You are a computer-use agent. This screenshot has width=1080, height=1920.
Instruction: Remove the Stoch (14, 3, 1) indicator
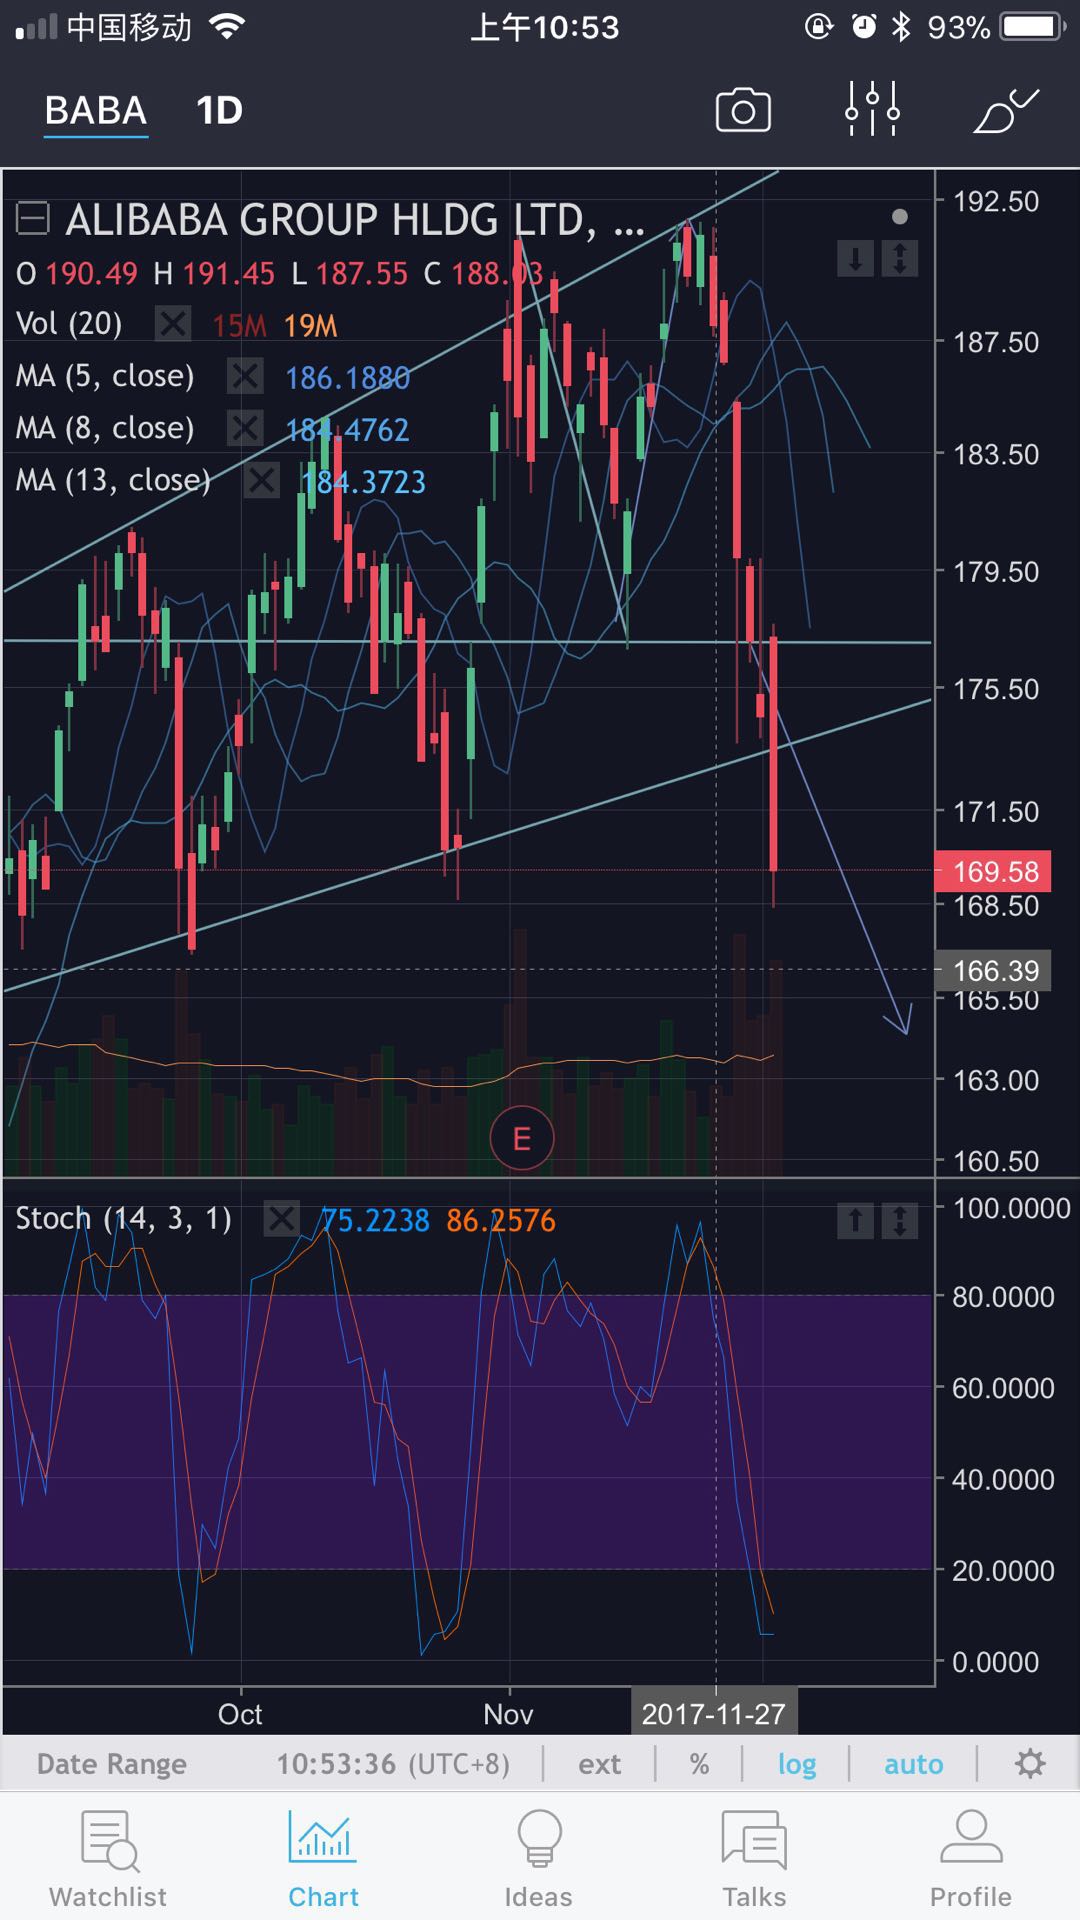click(x=282, y=1219)
